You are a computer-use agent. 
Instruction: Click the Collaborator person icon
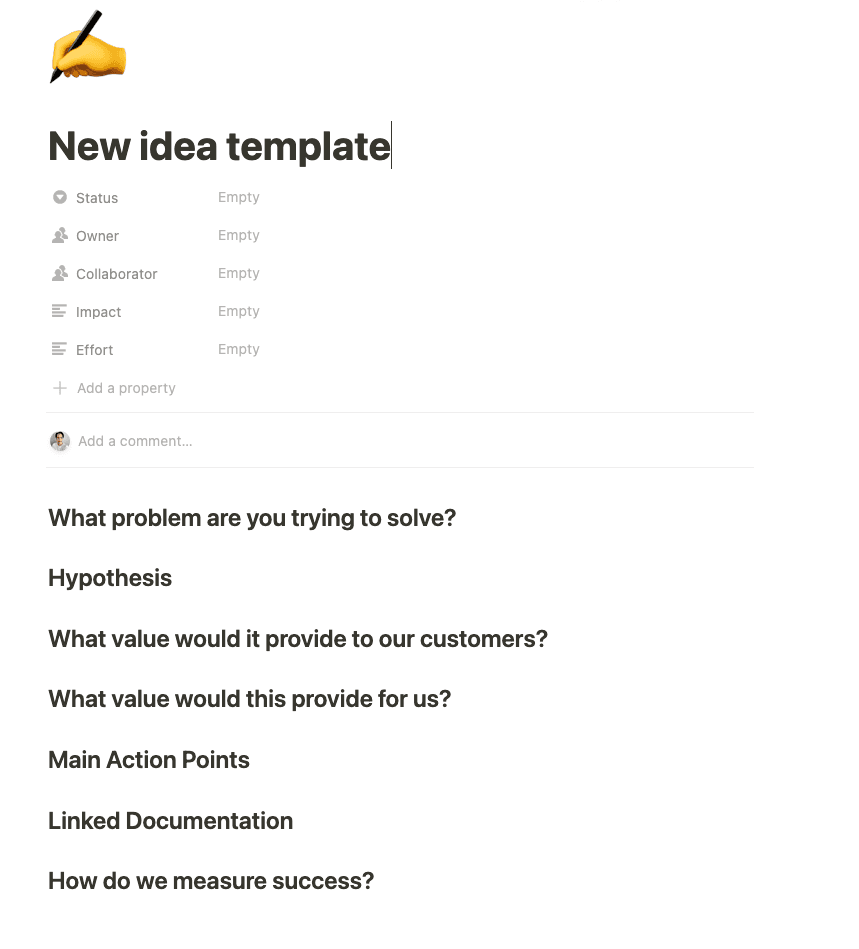[60, 273]
